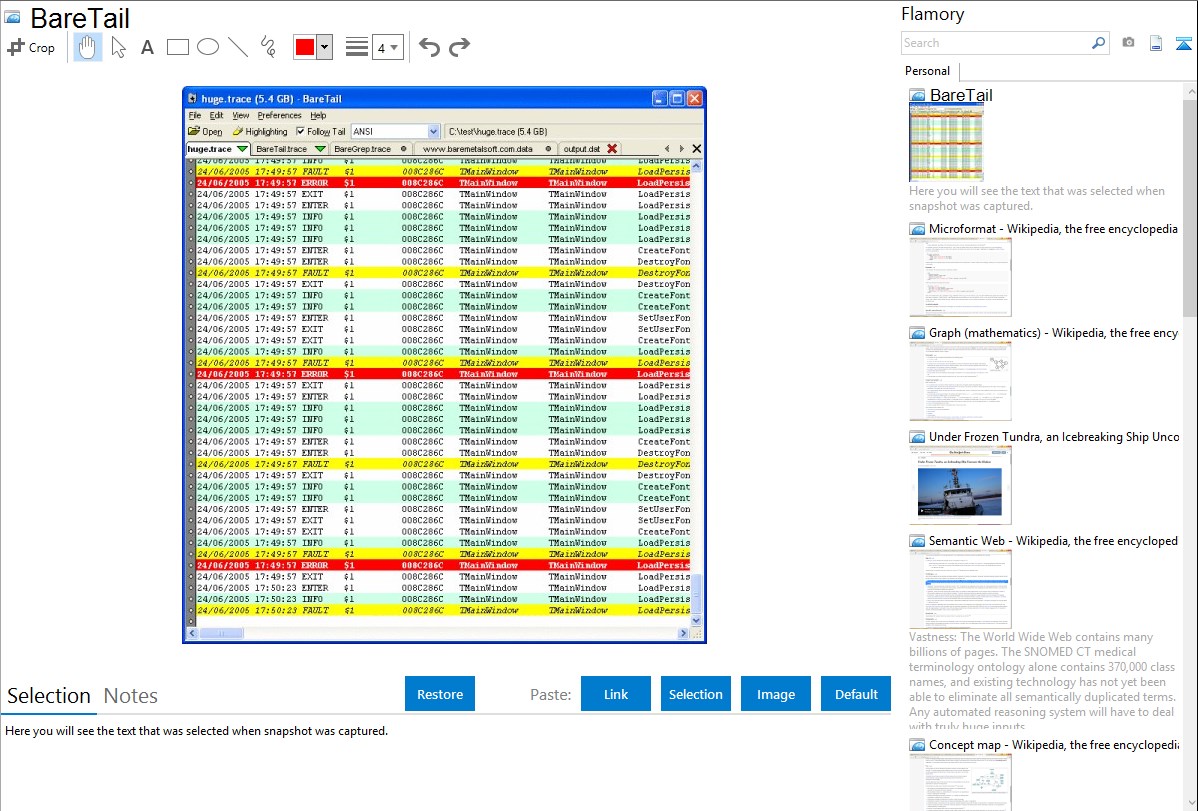Screen dimensions: 1198x811
Task: Click the magnifier search icon
Action: click(1099, 43)
